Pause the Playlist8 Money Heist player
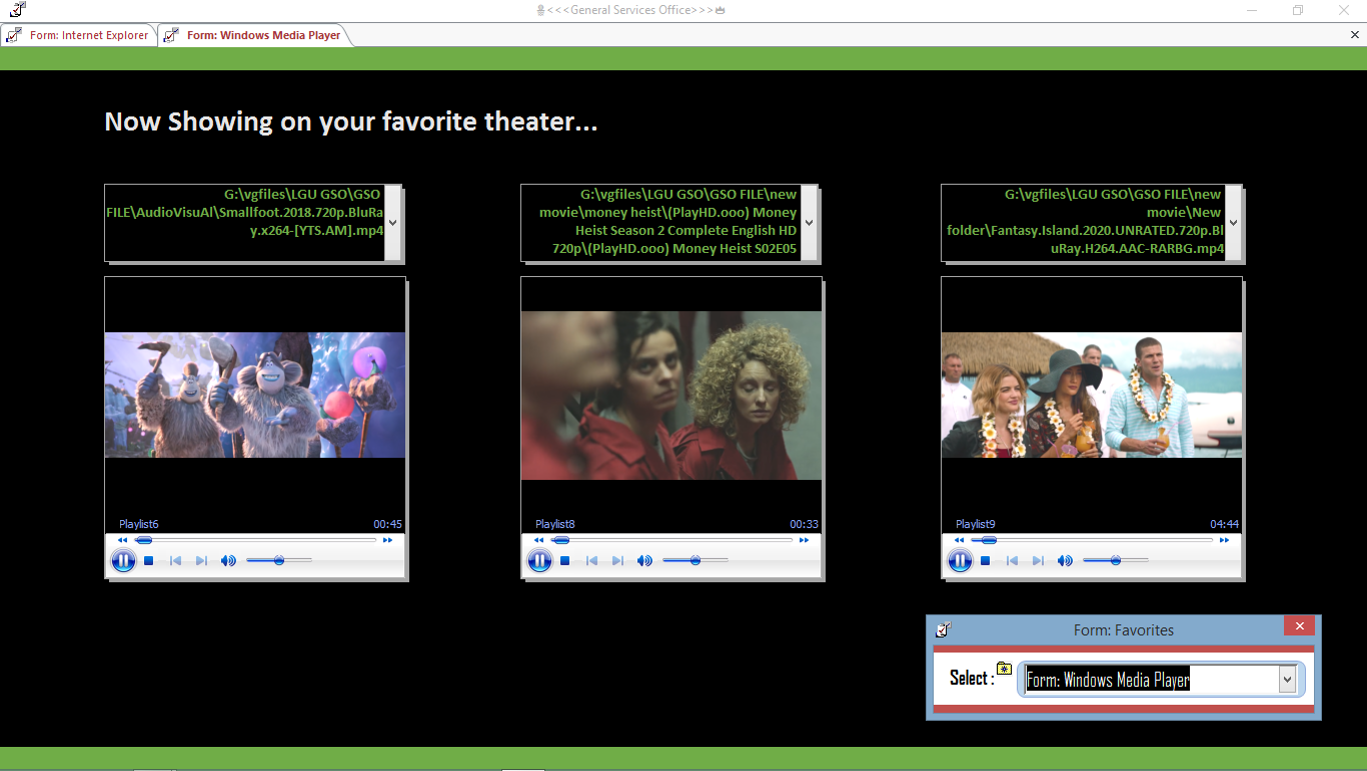 (x=539, y=561)
